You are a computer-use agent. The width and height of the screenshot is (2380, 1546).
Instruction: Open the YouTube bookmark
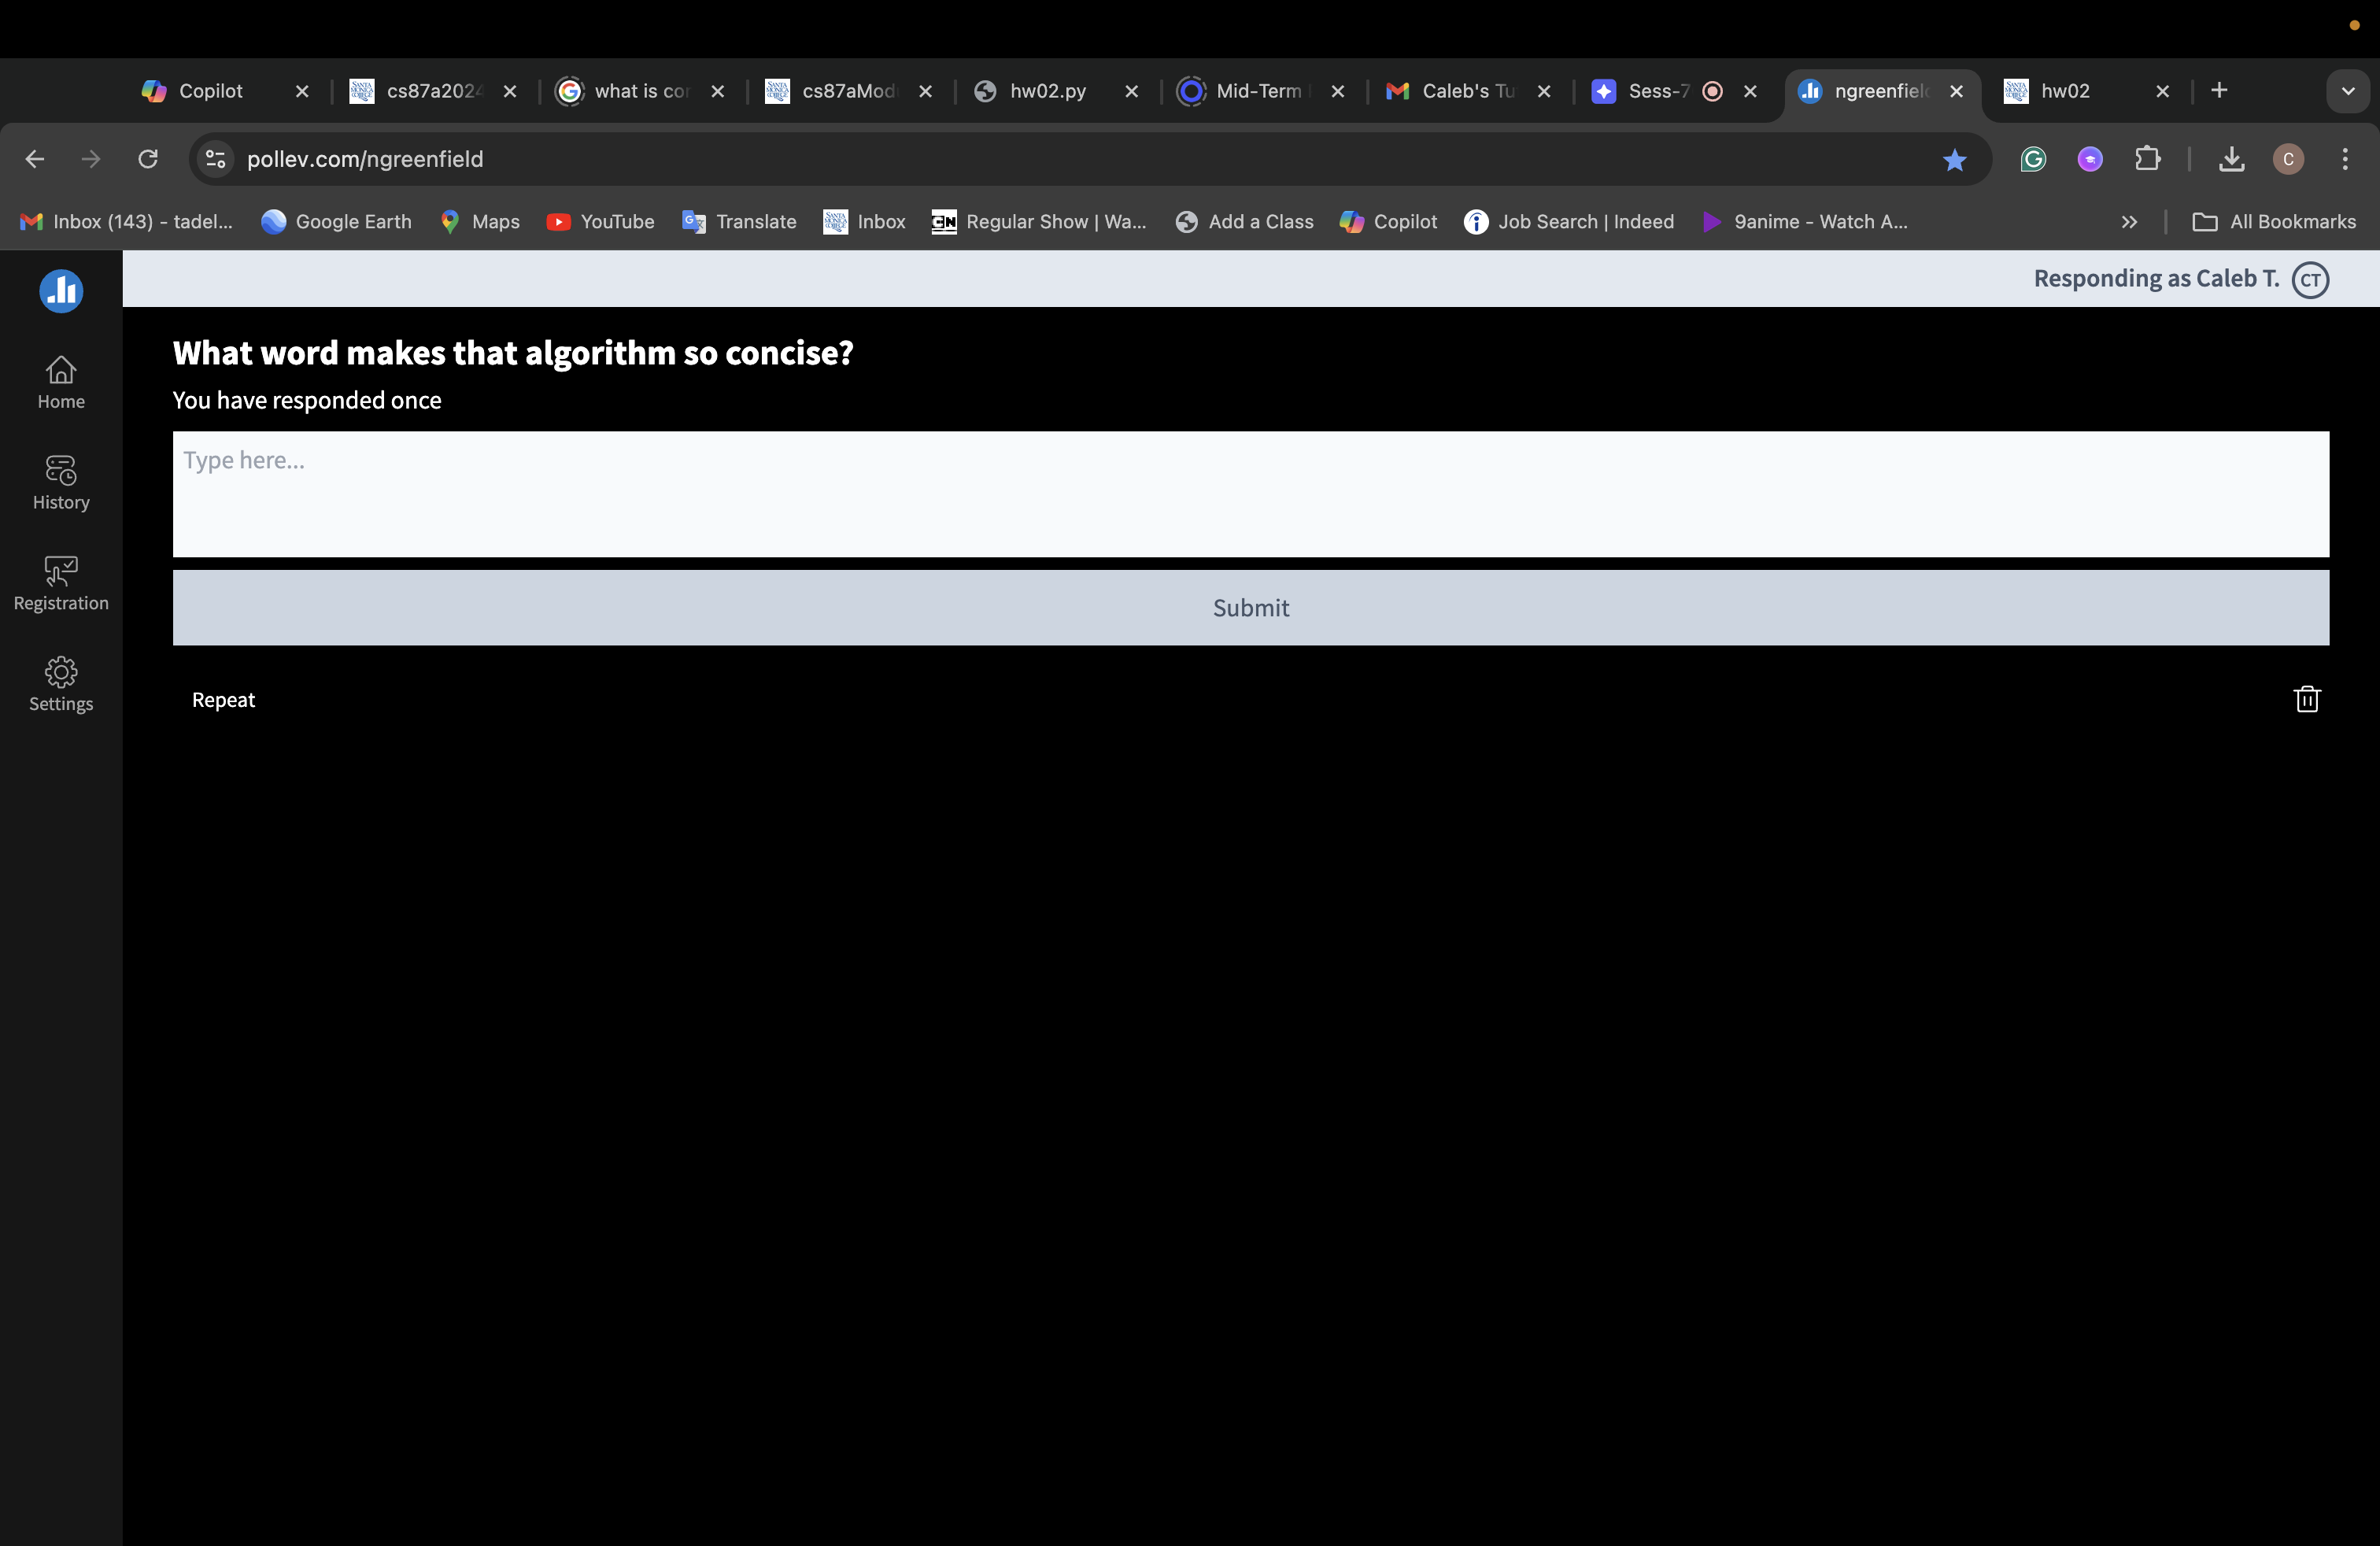pos(600,222)
